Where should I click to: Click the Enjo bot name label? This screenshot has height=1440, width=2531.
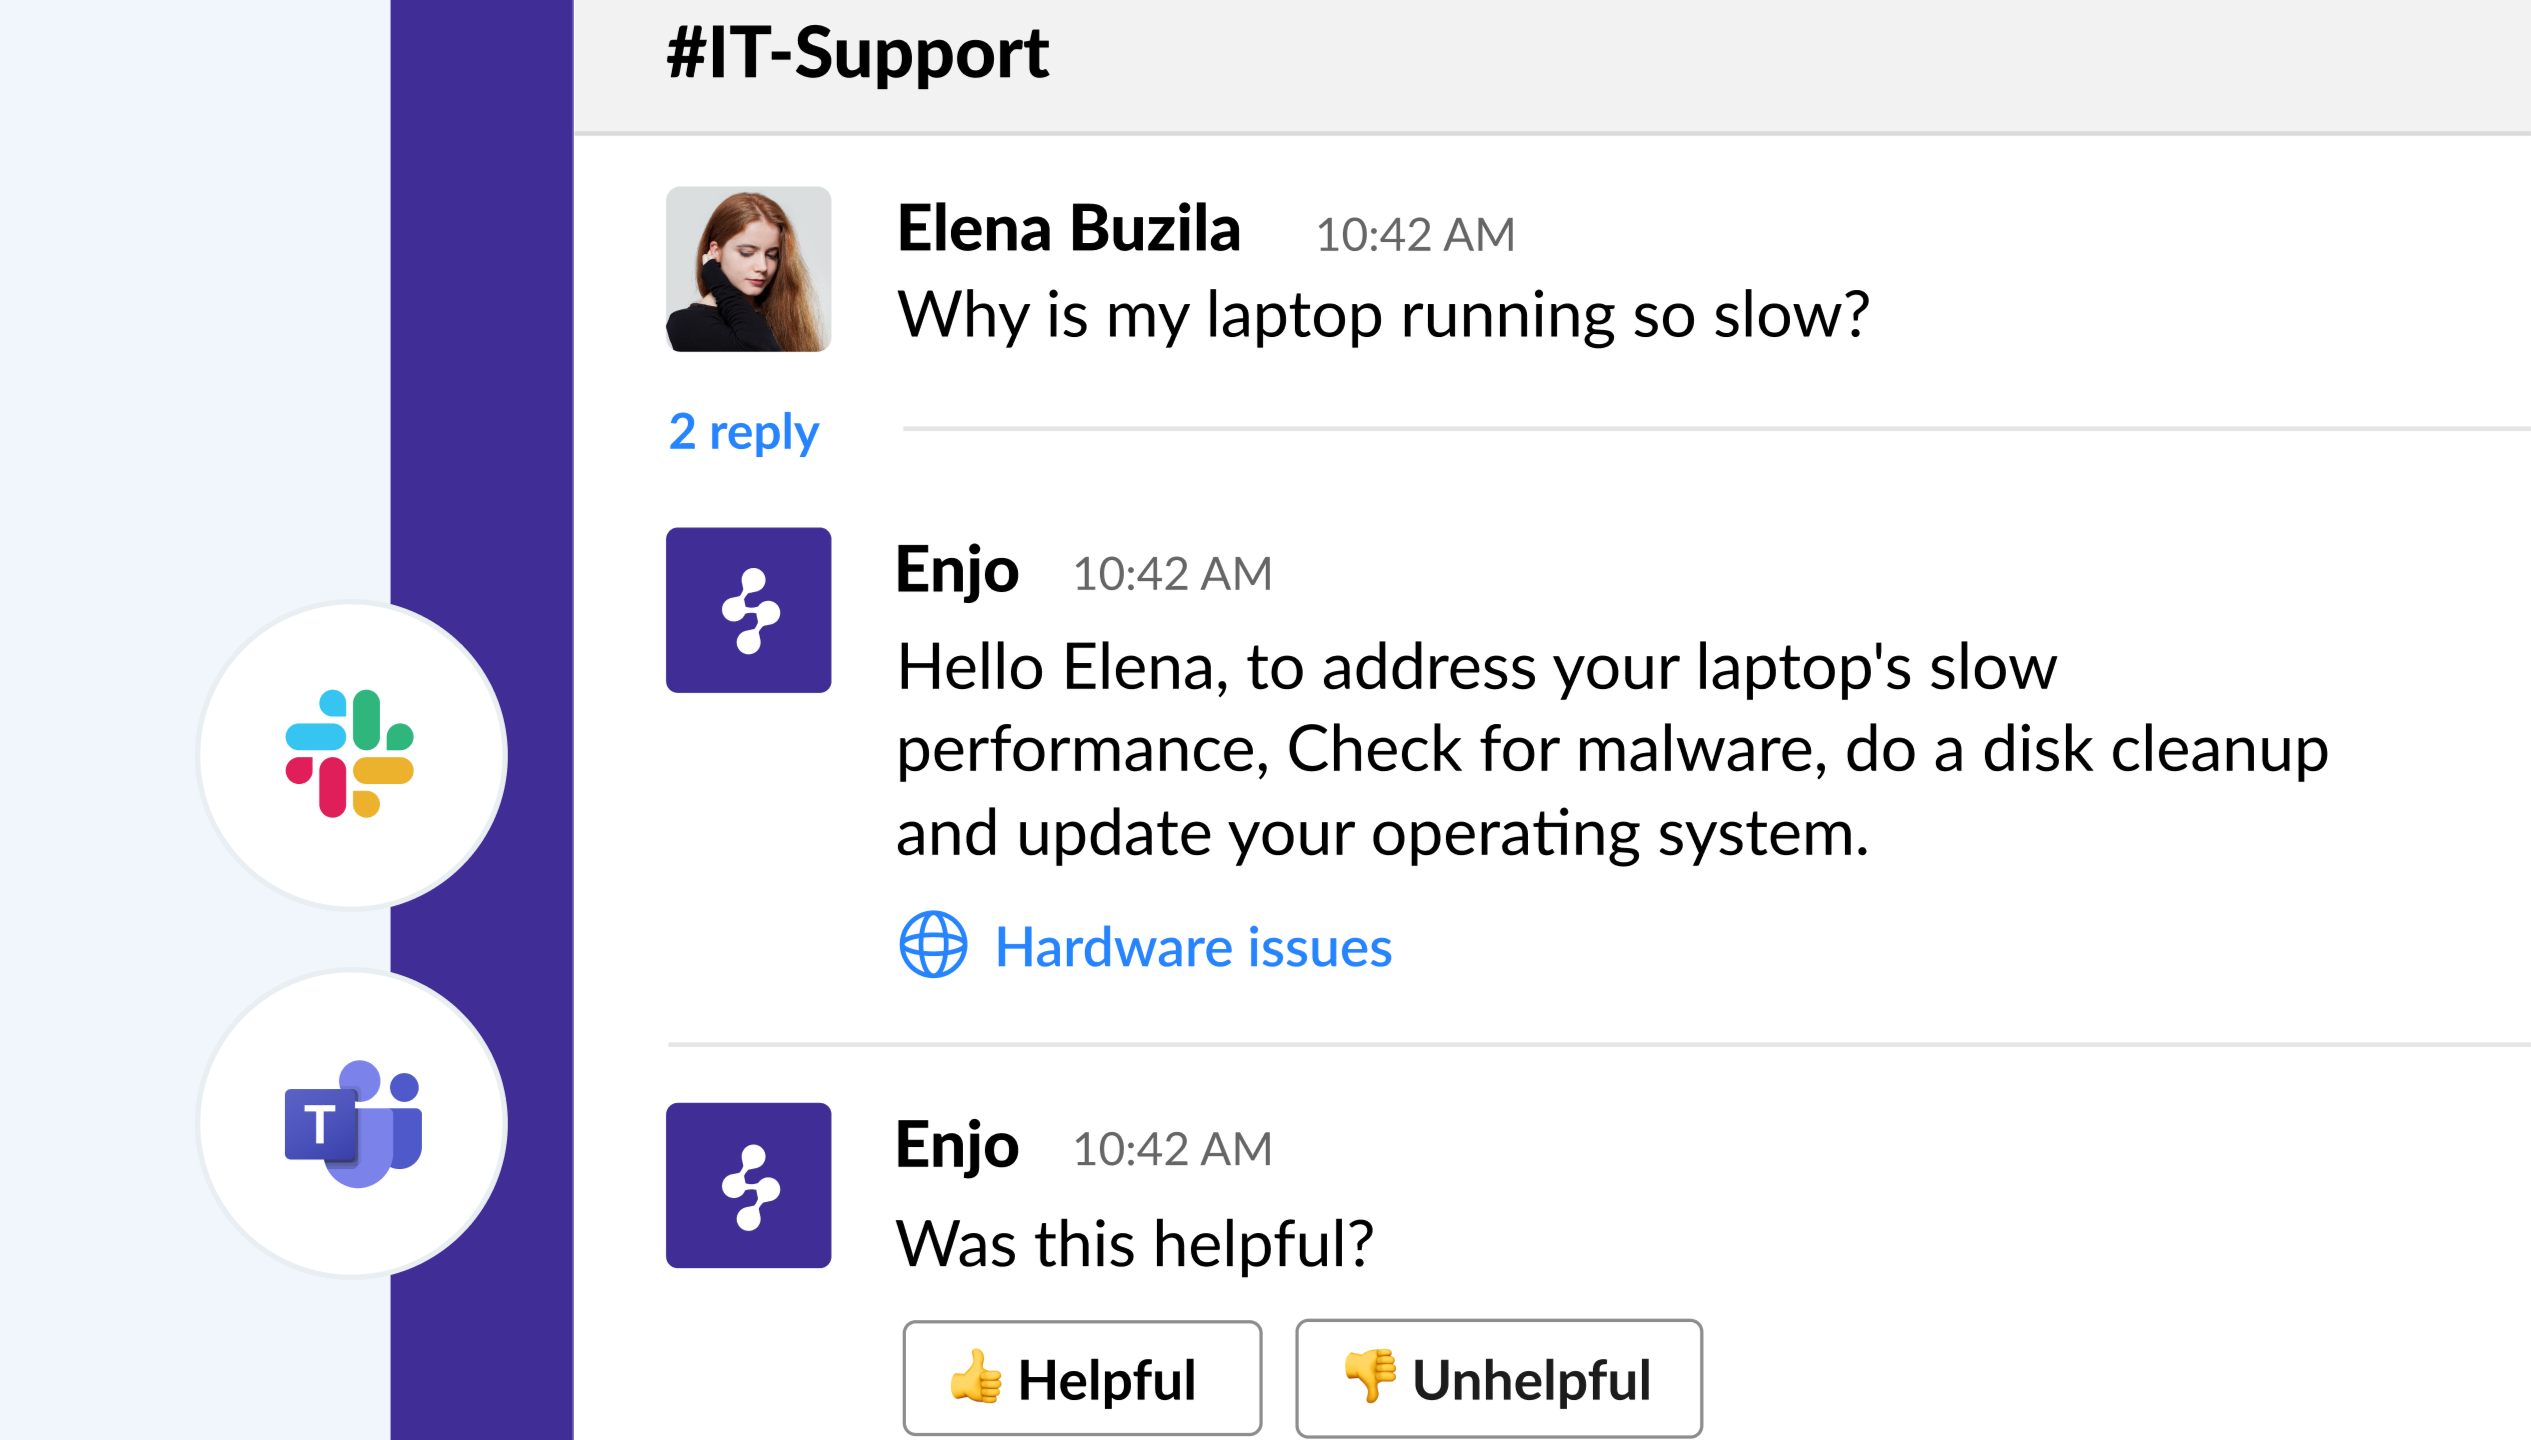(x=956, y=571)
